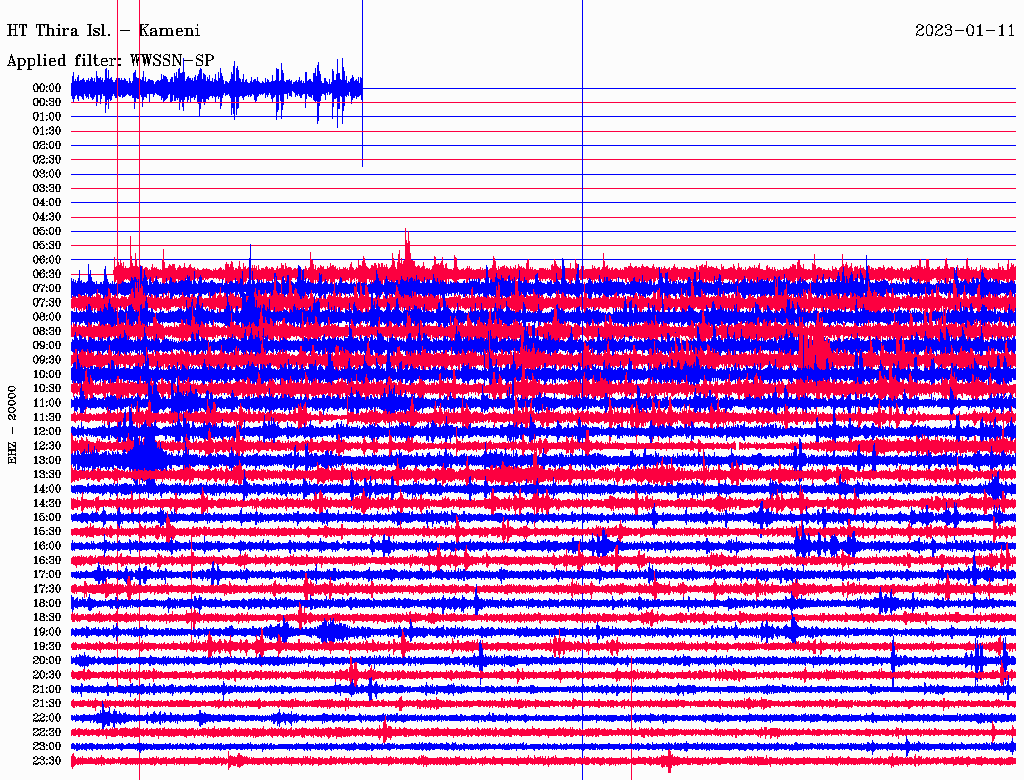Select the 01:00 time label
The width and height of the screenshot is (1024, 780).
[x=47, y=117]
